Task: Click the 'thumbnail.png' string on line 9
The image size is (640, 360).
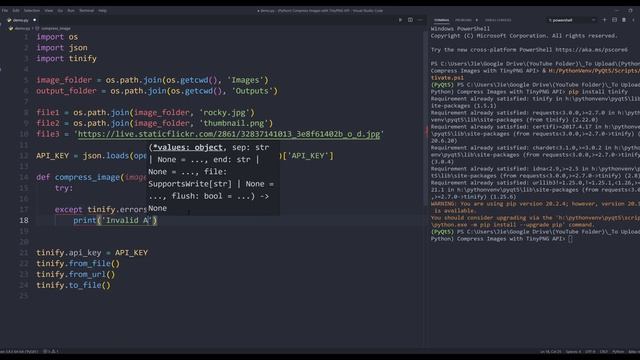Action: click(236, 123)
